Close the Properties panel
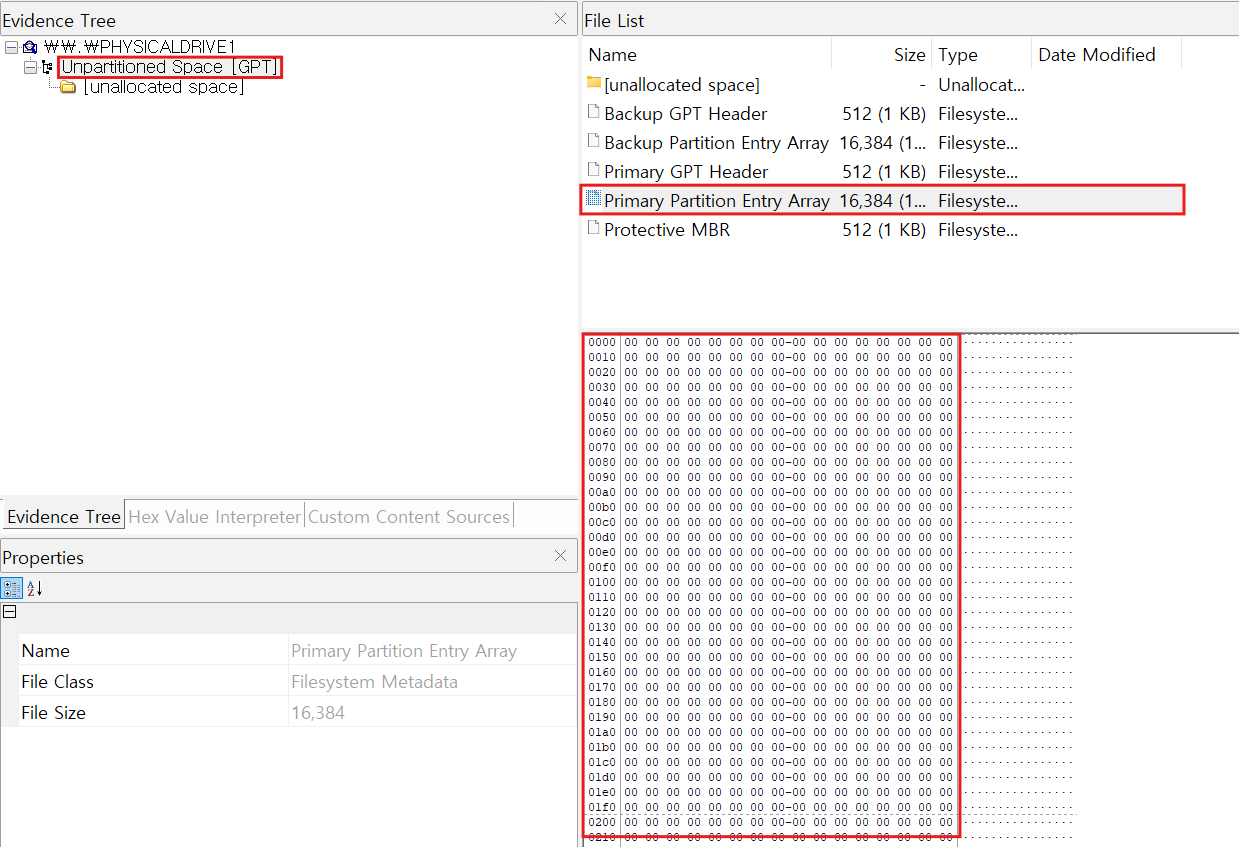 click(x=560, y=556)
